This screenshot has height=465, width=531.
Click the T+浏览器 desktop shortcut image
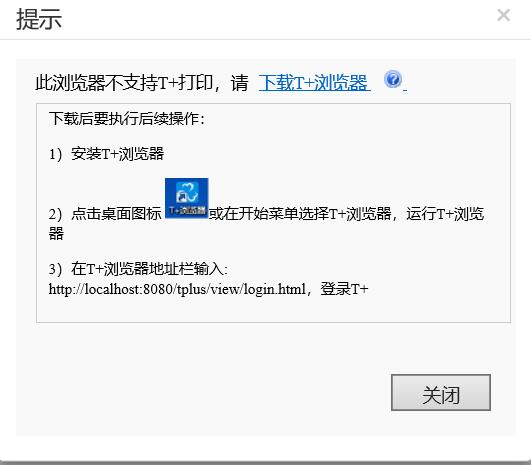187,198
